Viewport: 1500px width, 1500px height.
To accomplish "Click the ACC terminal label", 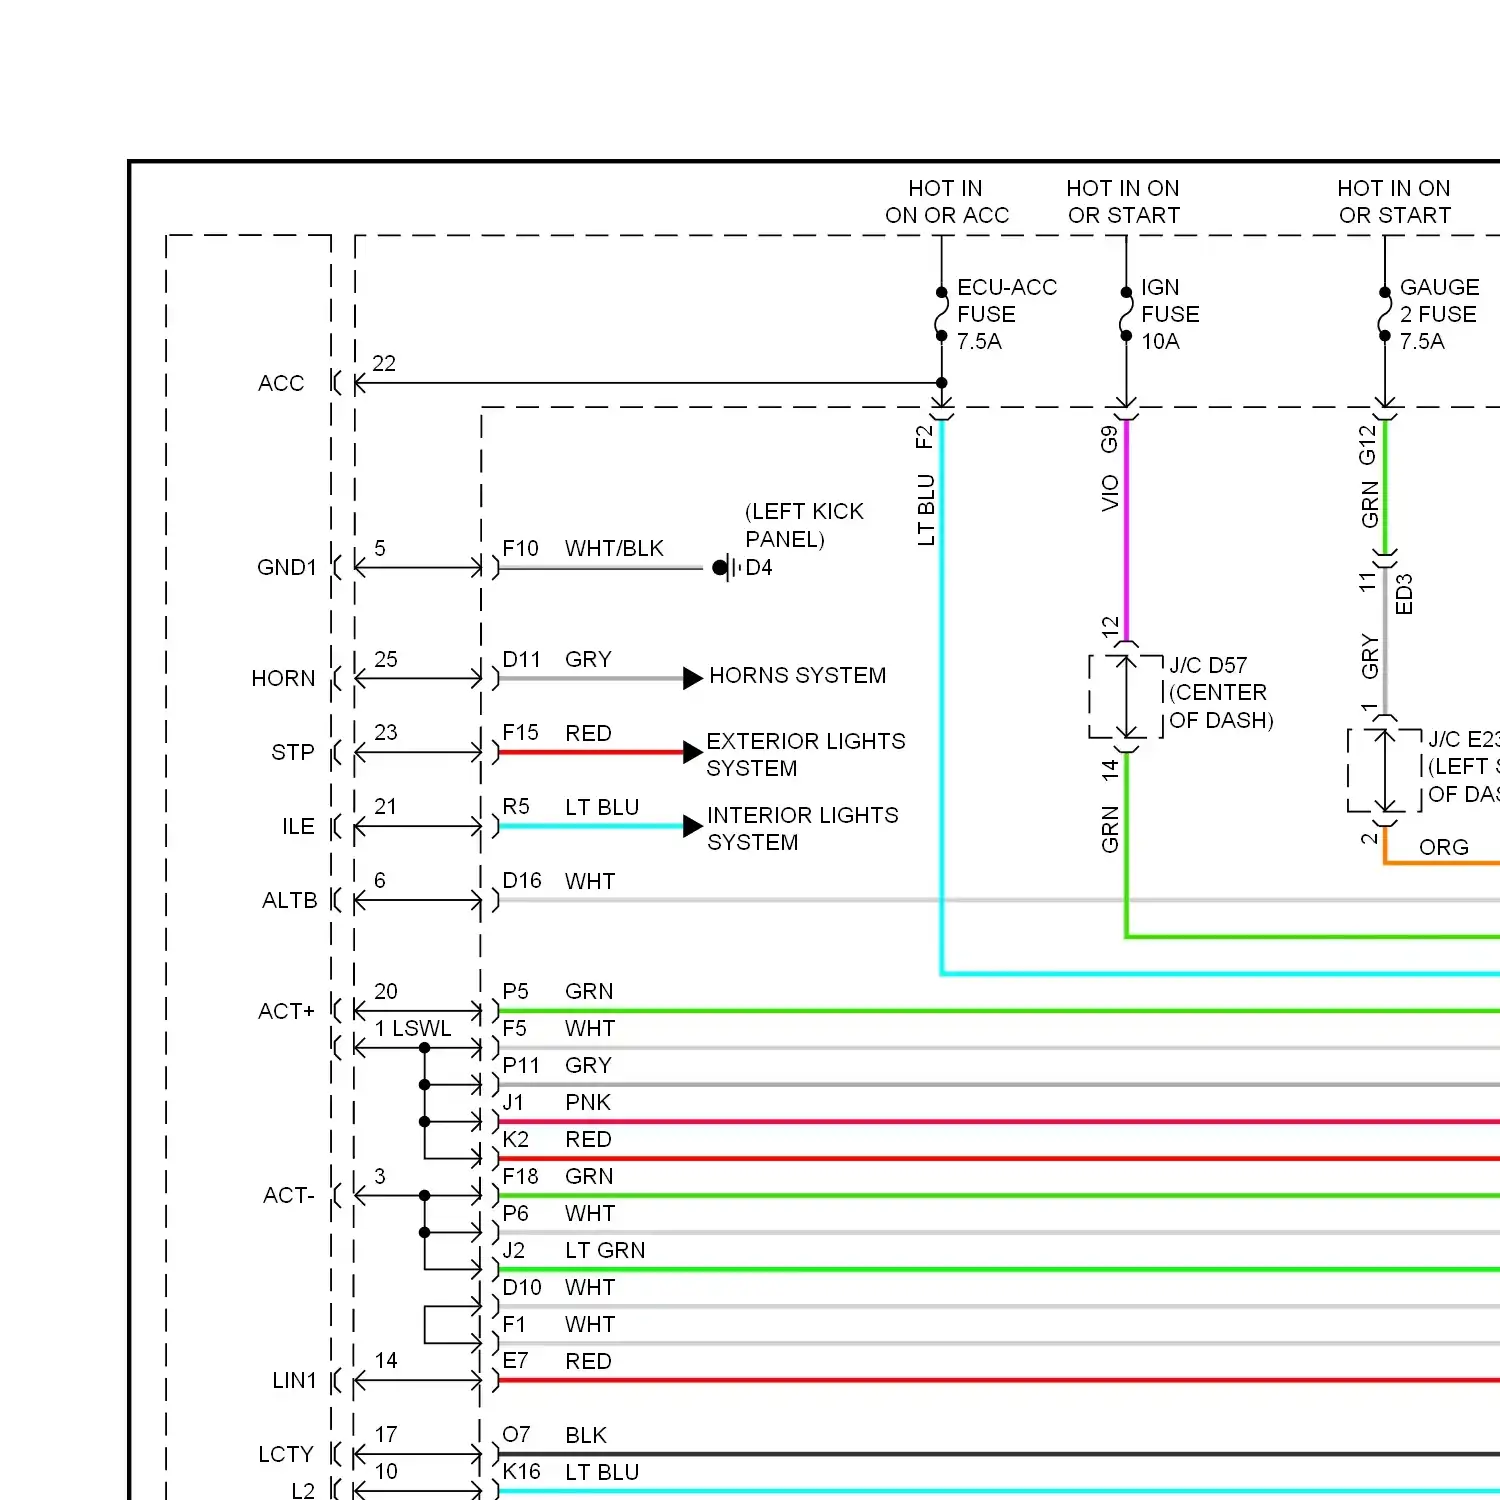I will 281,383.
